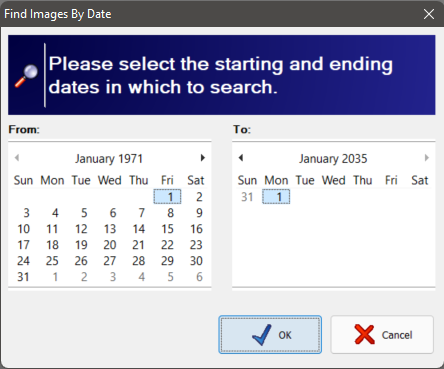Select grayed February 6 in From calendar

[199, 277]
